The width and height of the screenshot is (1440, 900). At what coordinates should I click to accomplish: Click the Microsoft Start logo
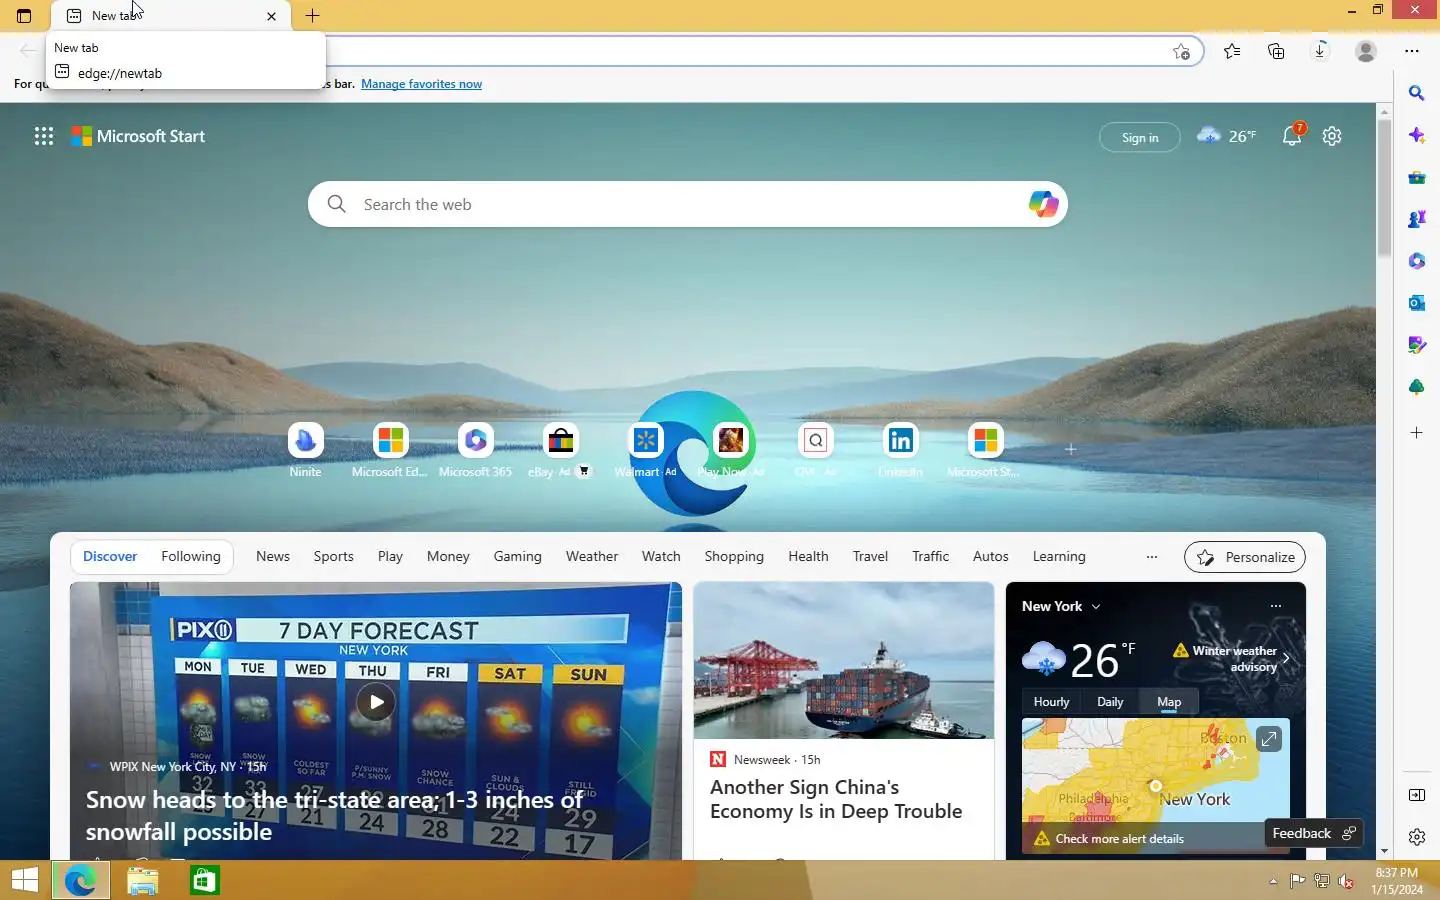coord(138,136)
